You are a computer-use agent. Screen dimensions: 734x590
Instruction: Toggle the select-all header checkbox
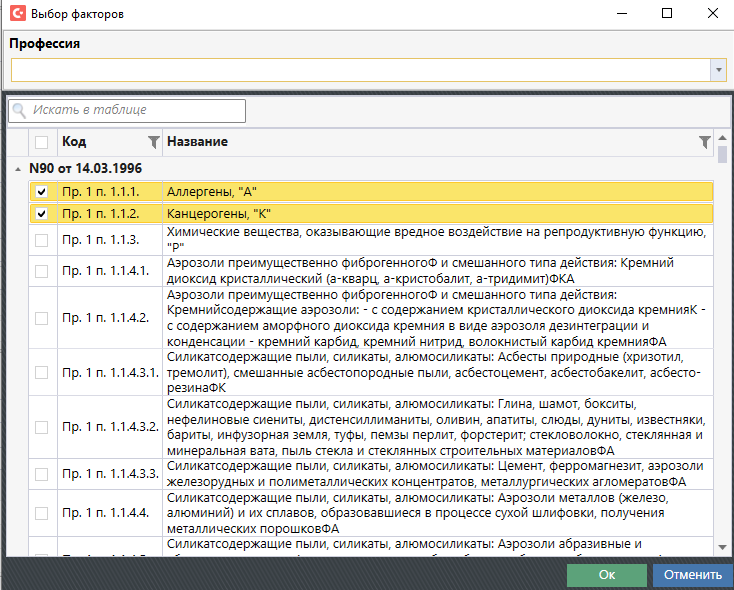(x=41, y=142)
